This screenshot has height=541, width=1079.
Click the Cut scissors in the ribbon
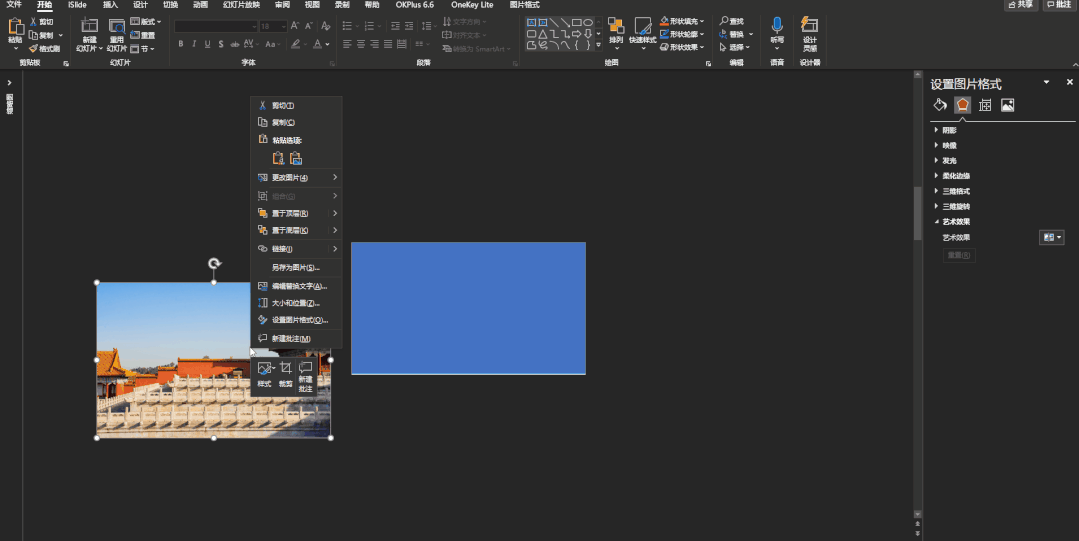[x=33, y=22]
